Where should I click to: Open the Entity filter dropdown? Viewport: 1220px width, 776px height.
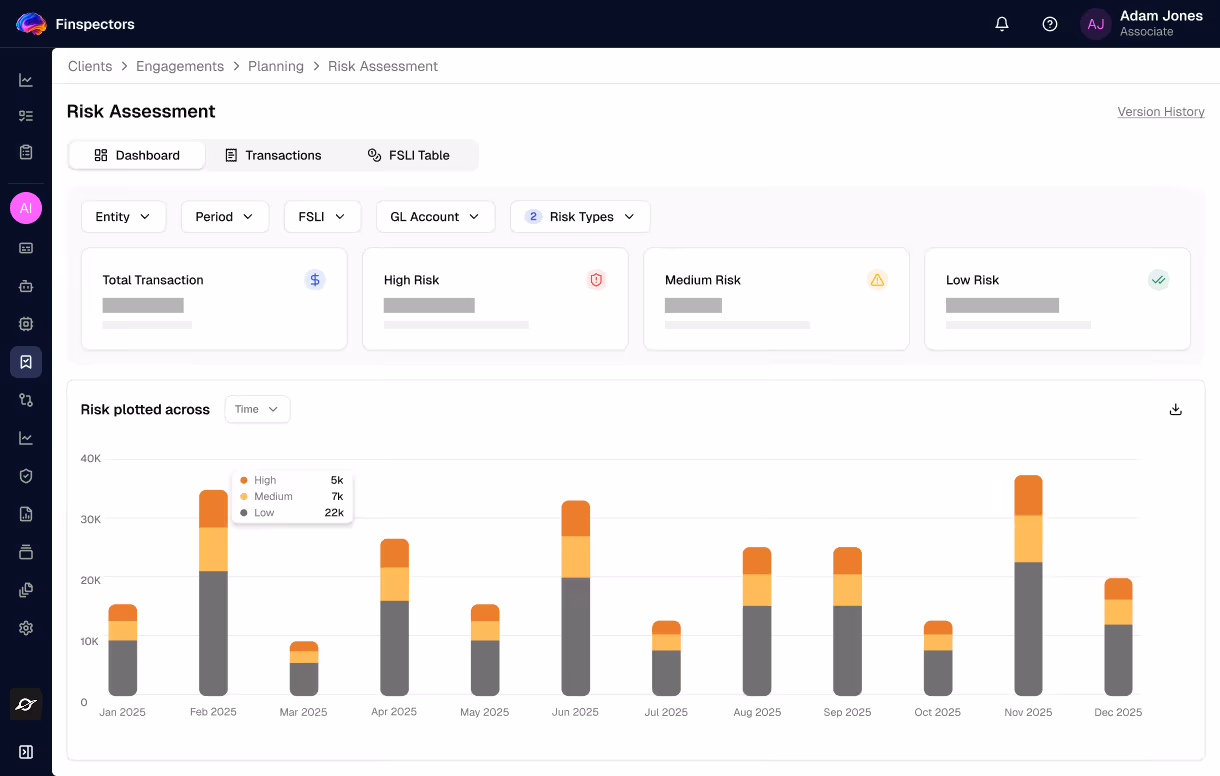pyautogui.click(x=123, y=217)
